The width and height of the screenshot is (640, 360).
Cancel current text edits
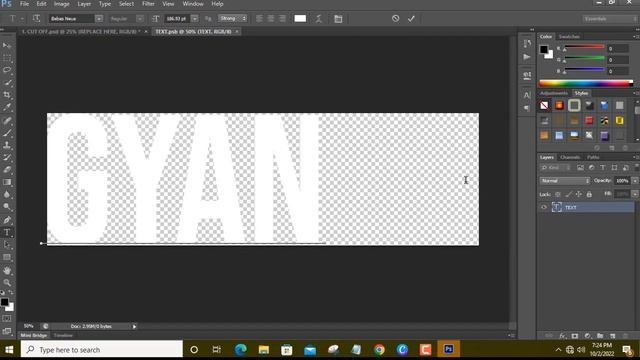pos(396,18)
